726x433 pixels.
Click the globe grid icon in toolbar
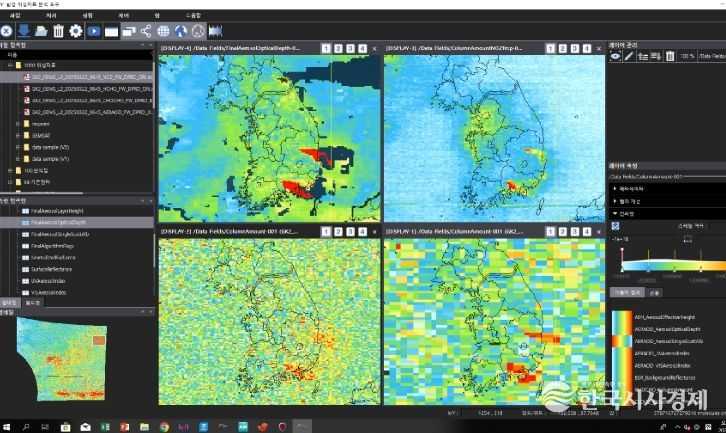[x=165, y=30]
